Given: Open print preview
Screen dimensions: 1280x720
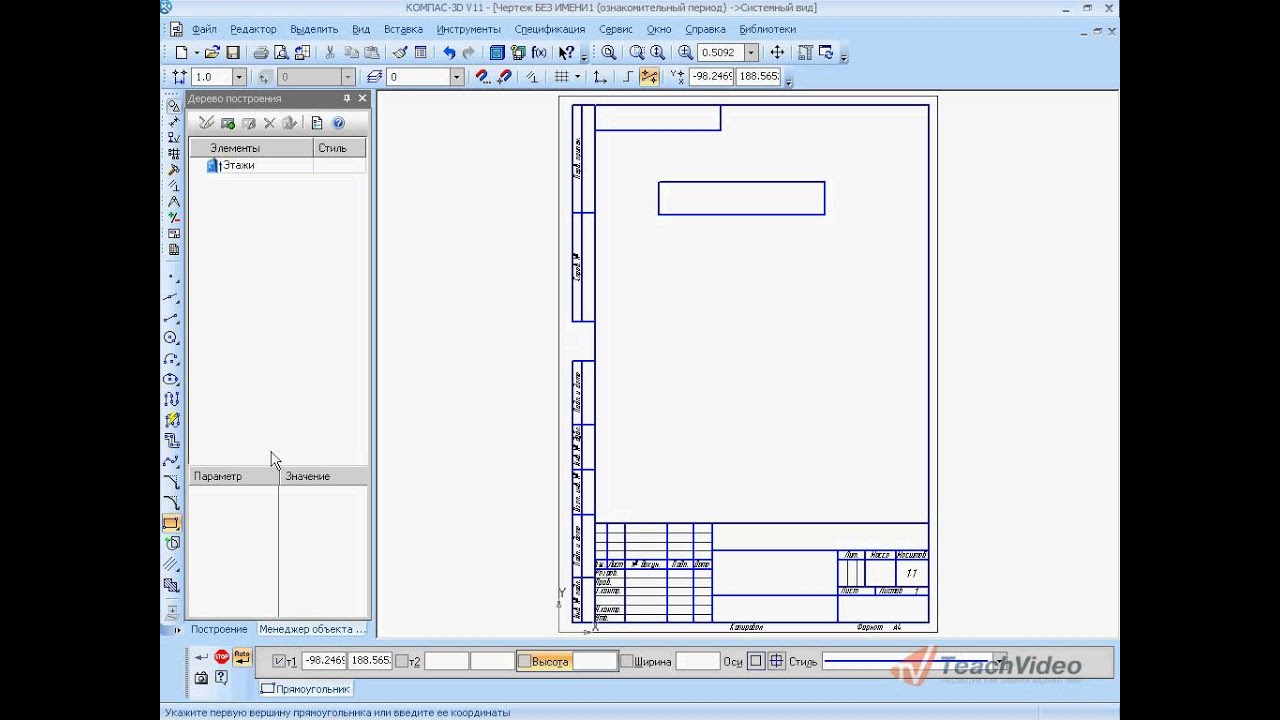Looking at the screenshot, I should 281,53.
